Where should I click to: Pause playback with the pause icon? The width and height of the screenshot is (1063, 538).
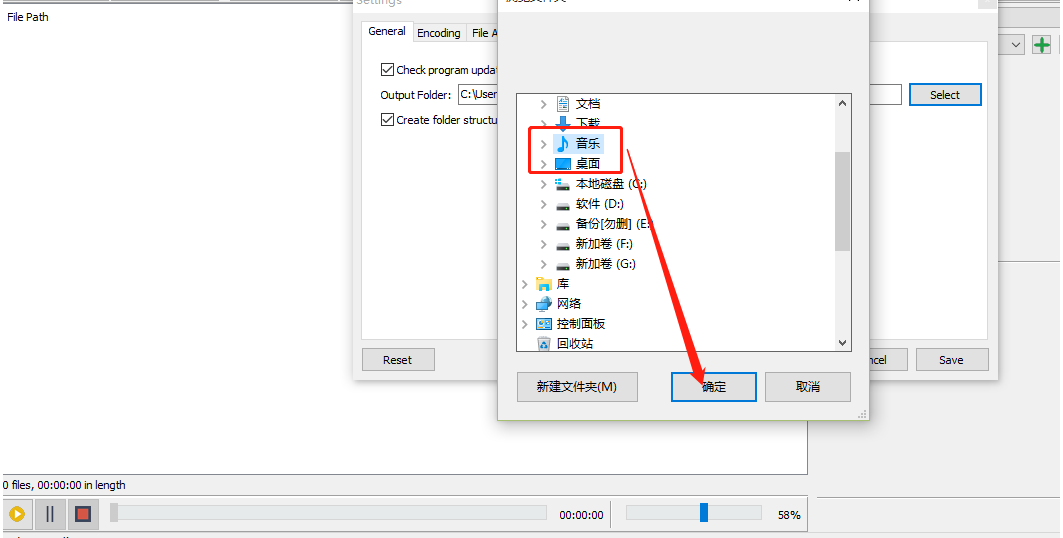click(x=49, y=514)
